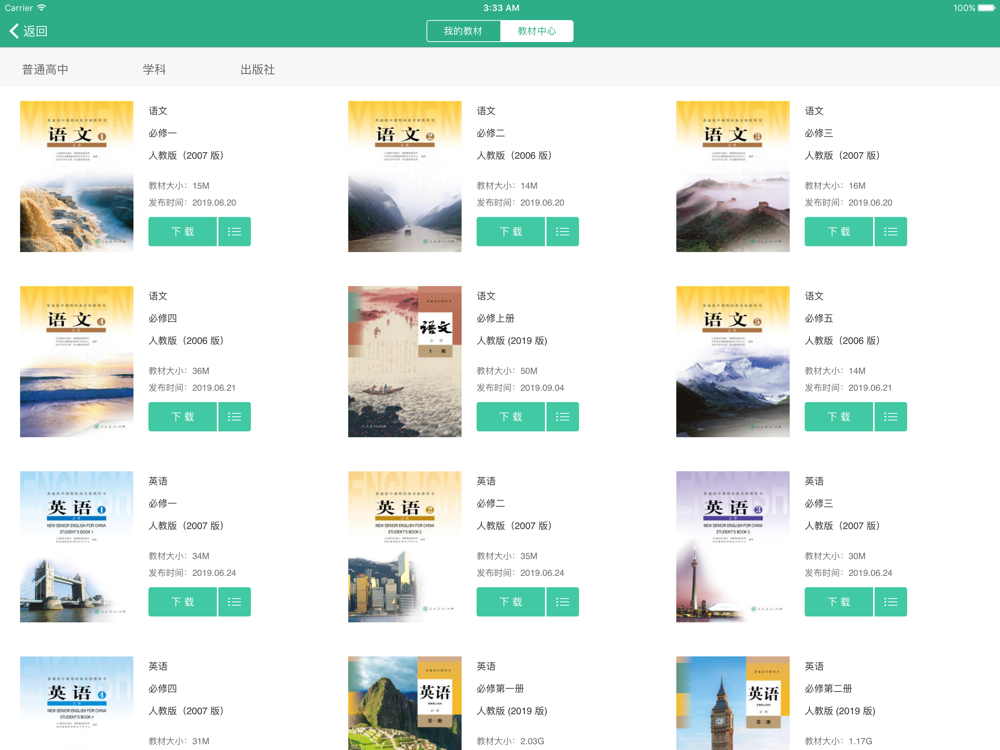Tap the Wi-Fi status icon
Image resolution: width=1000 pixels, height=750 pixels.
coord(41,8)
